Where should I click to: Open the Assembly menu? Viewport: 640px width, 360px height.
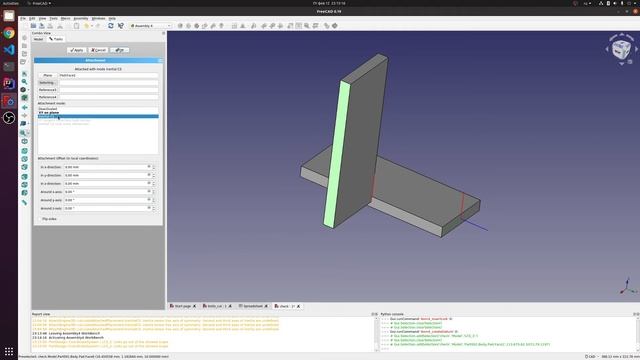click(81, 18)
